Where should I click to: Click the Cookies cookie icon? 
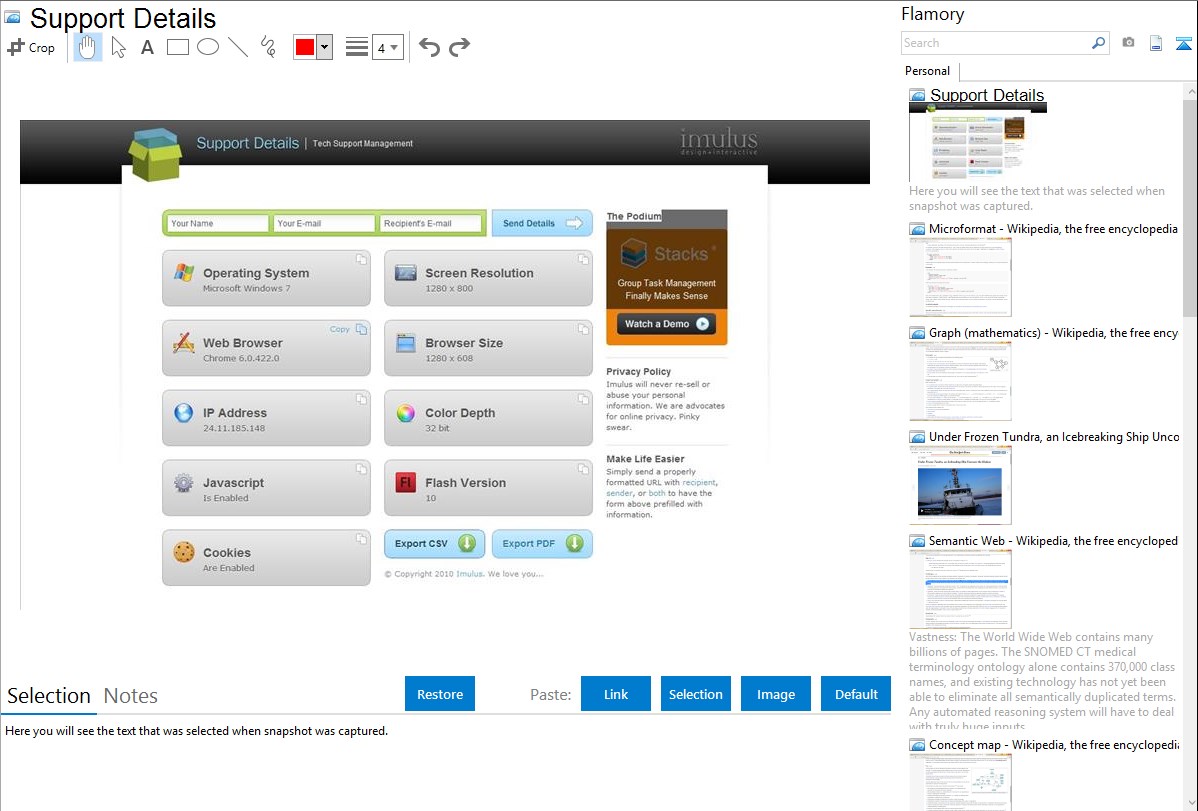coord(183,552)
